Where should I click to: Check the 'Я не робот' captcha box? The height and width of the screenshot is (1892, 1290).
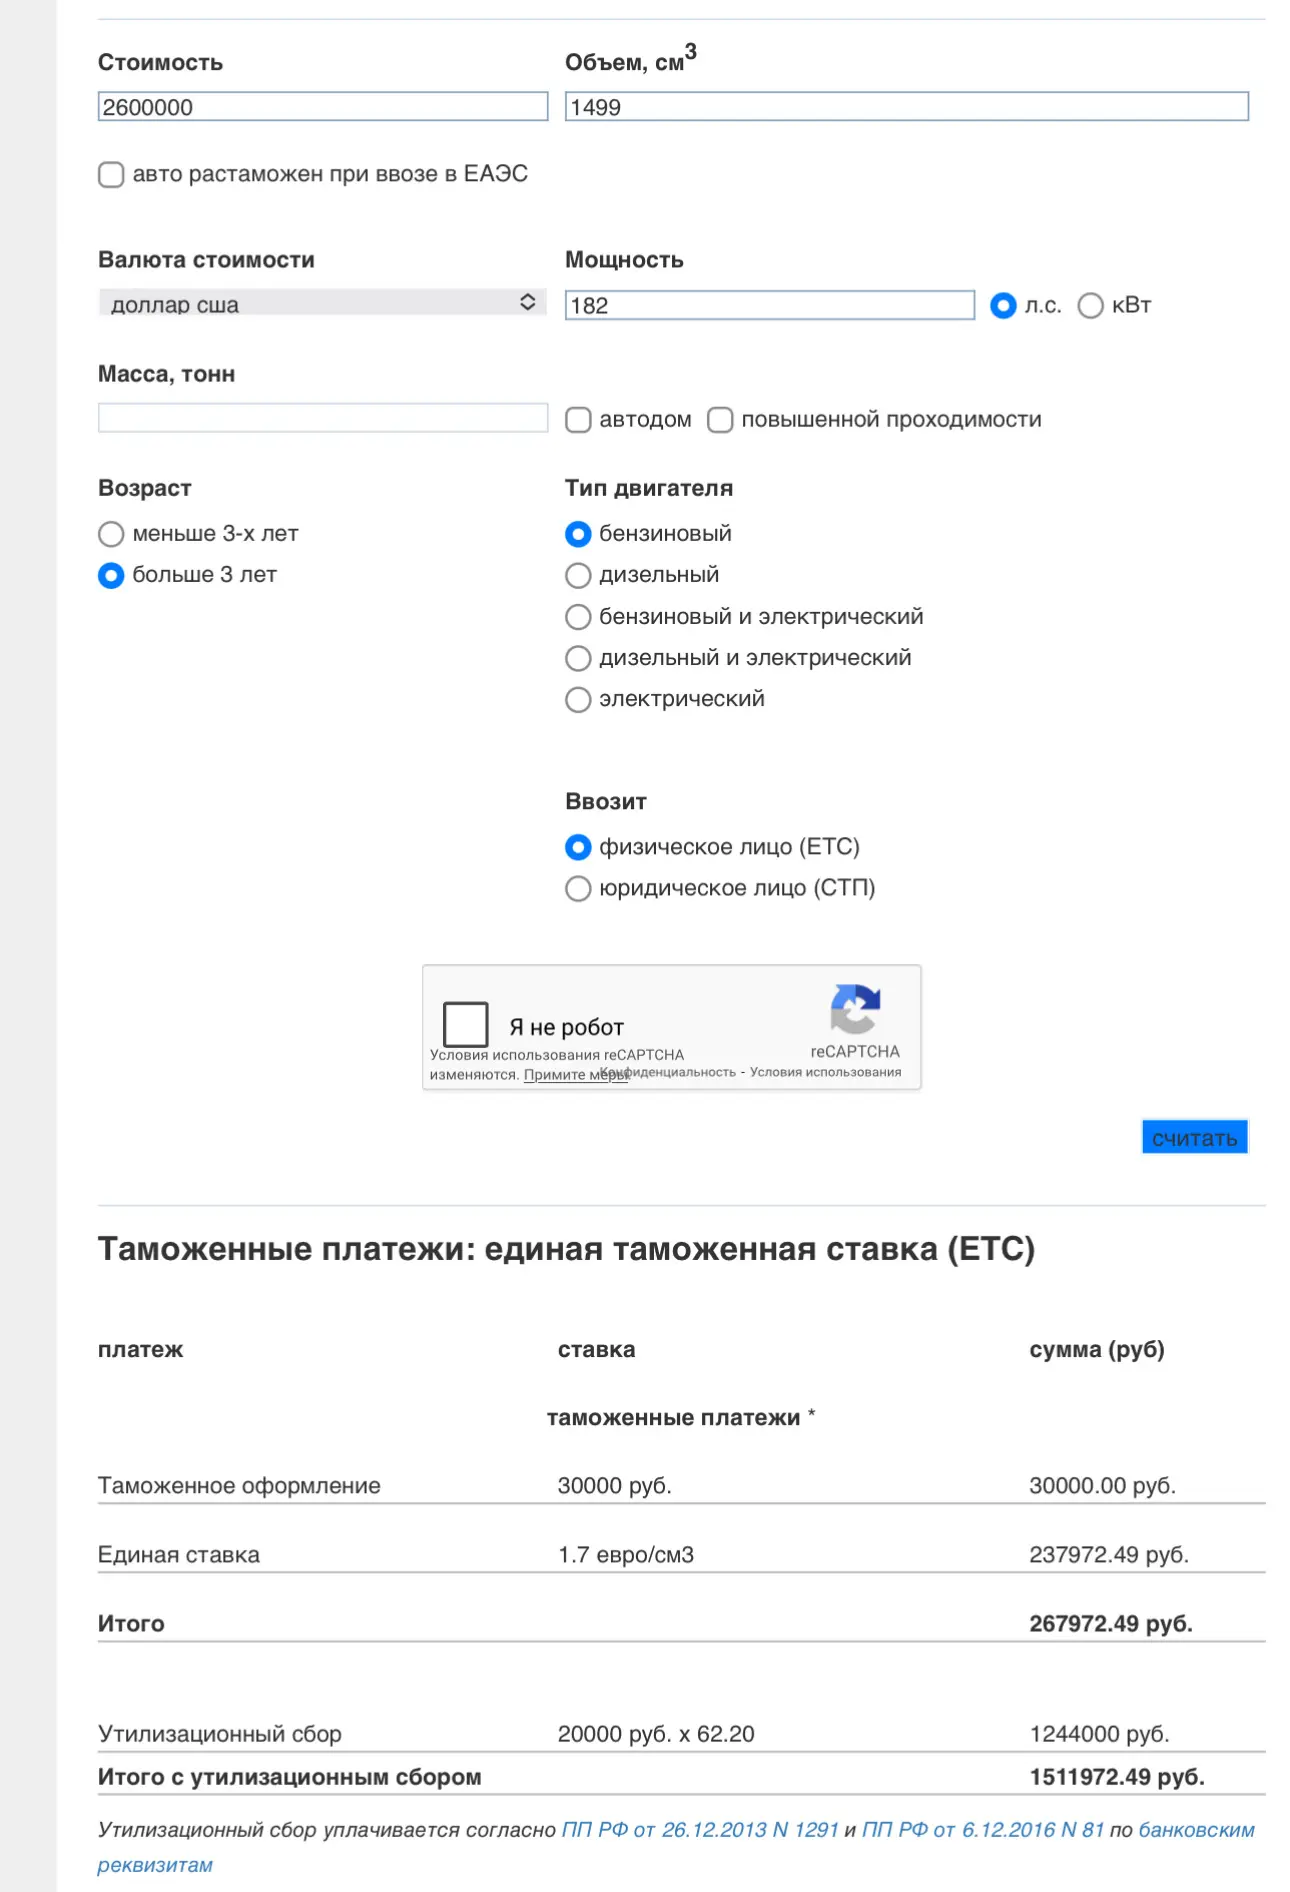465,1025
